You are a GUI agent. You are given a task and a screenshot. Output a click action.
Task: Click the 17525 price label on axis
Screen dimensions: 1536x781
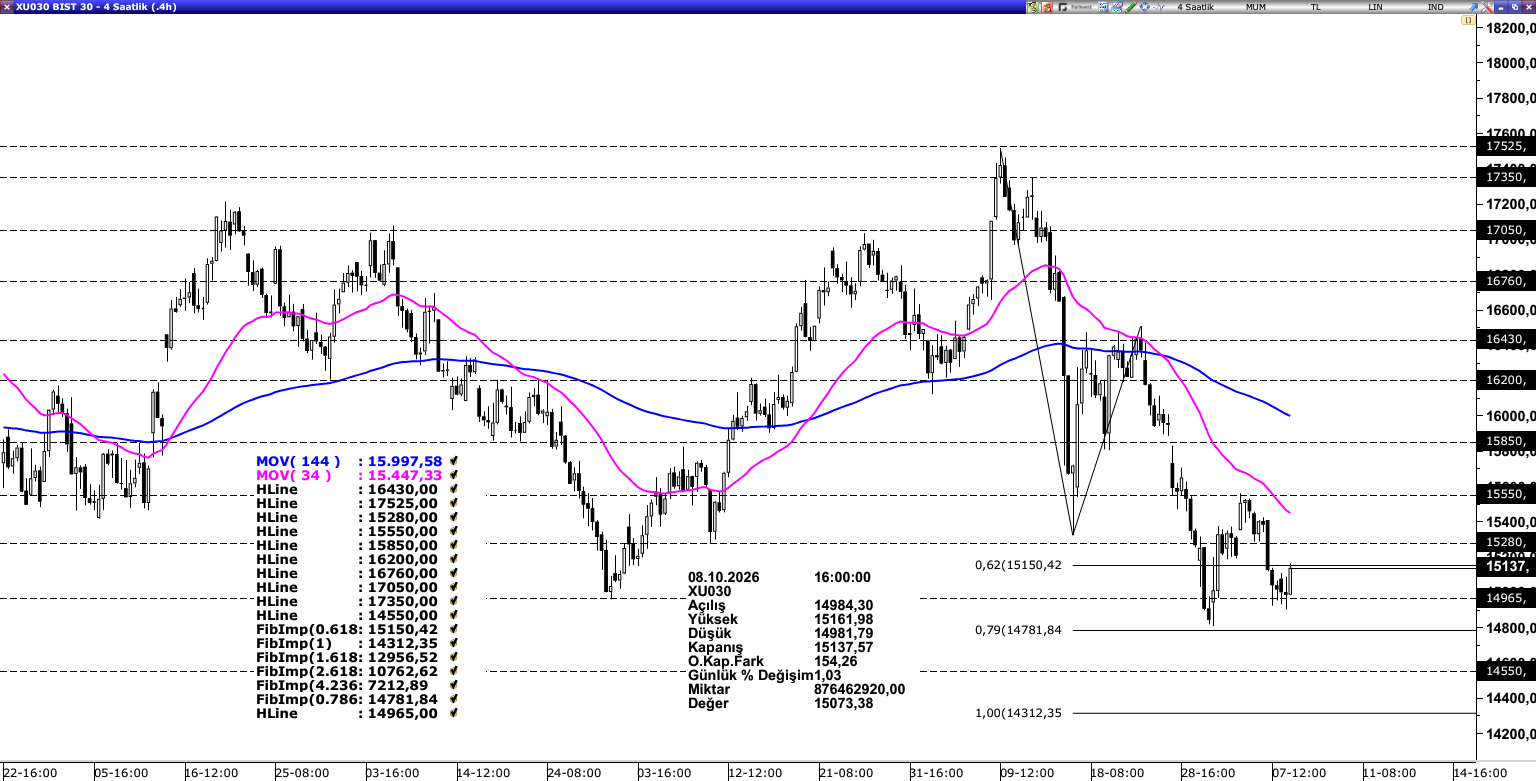click(1506, 146)
